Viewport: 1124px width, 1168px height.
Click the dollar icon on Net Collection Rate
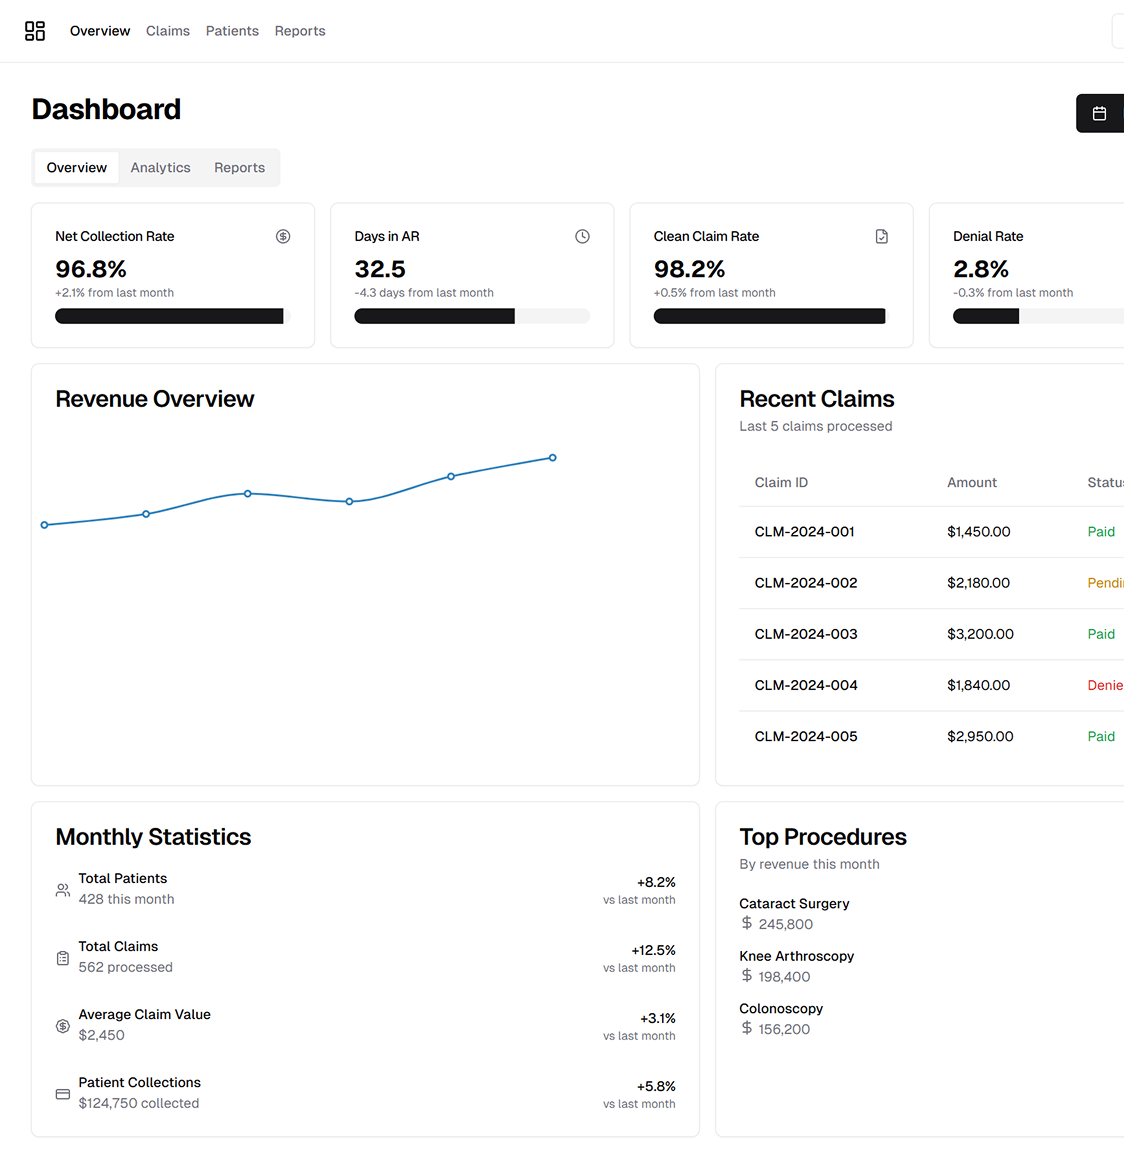click(283, 237)
